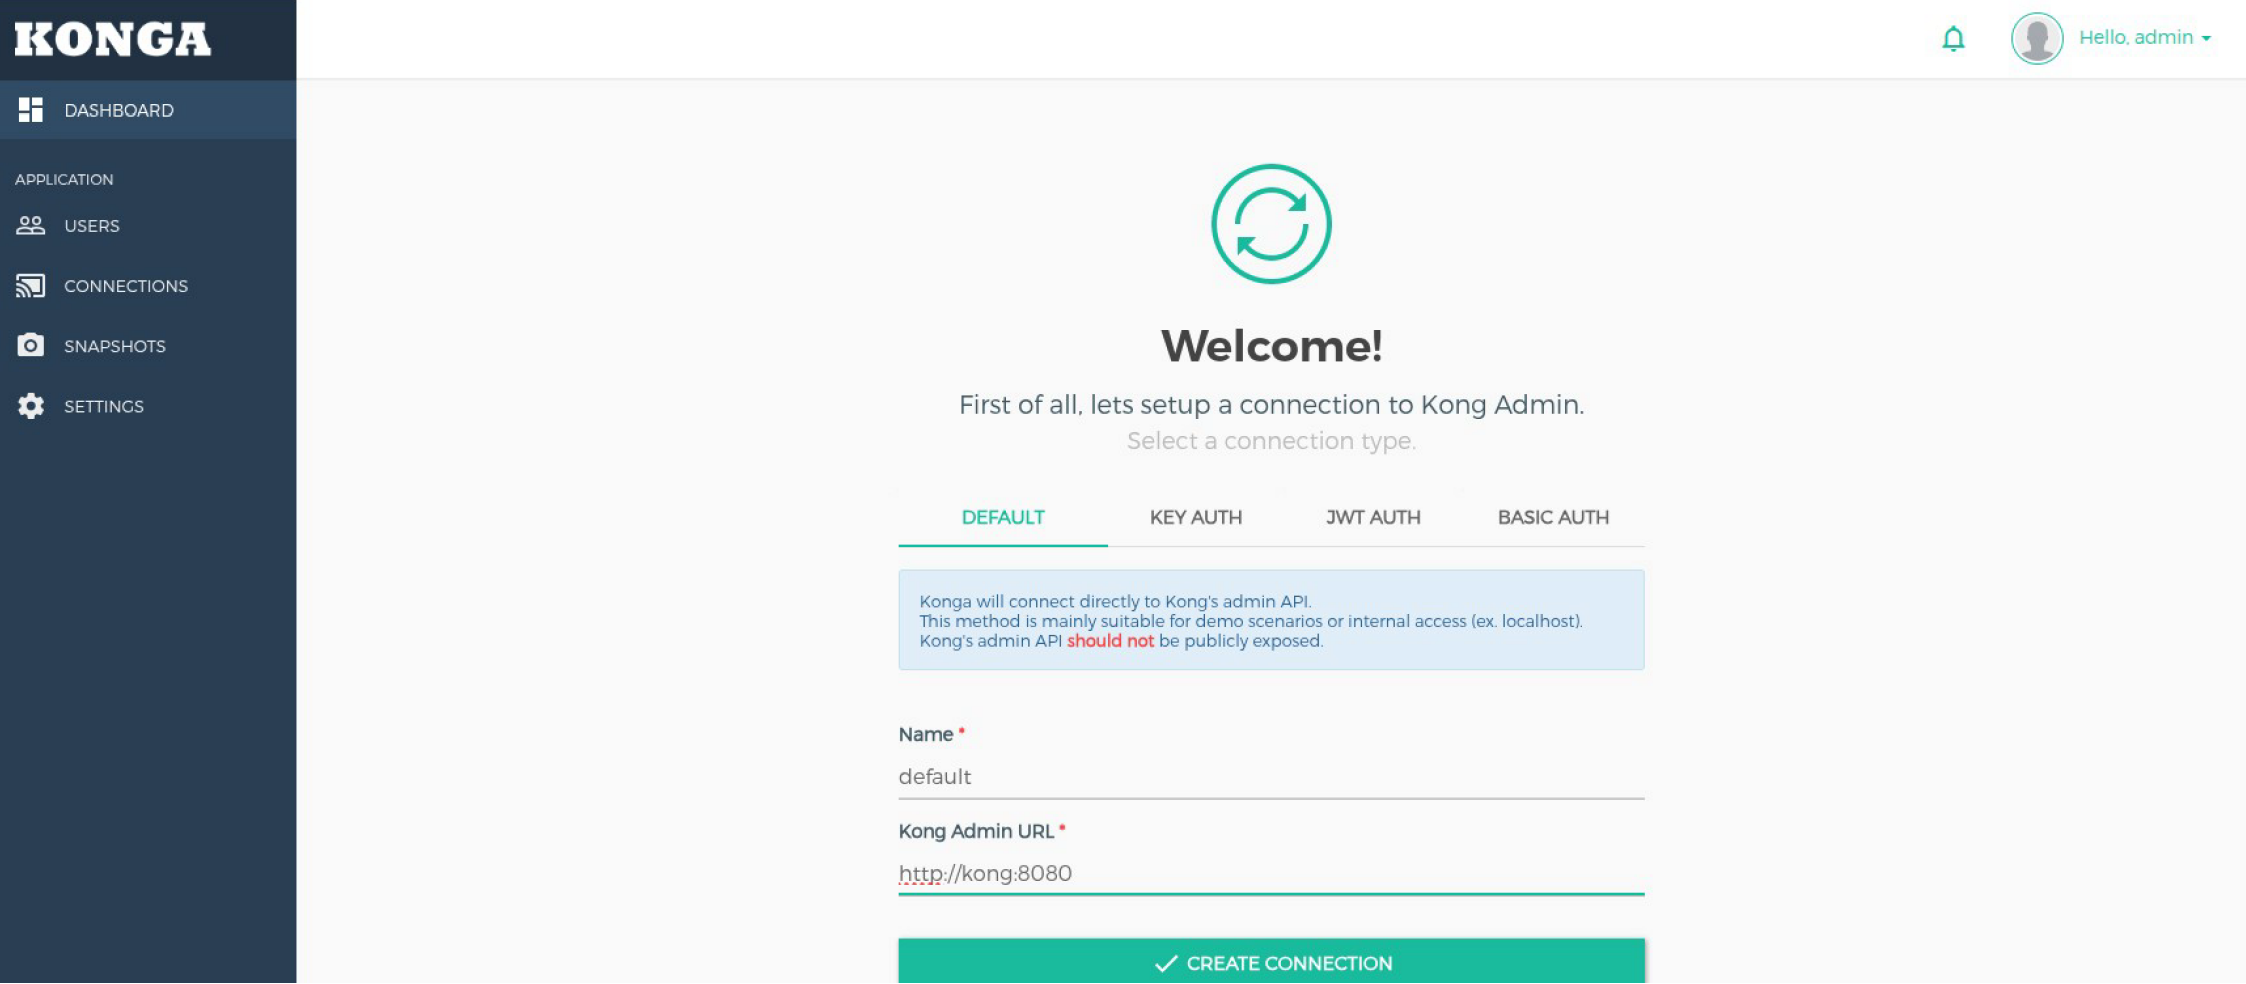The height and width of the screenshot is (984, 2246).
Task: Click the circular sync welcome icon
Action: click(x=1271, y=224)
